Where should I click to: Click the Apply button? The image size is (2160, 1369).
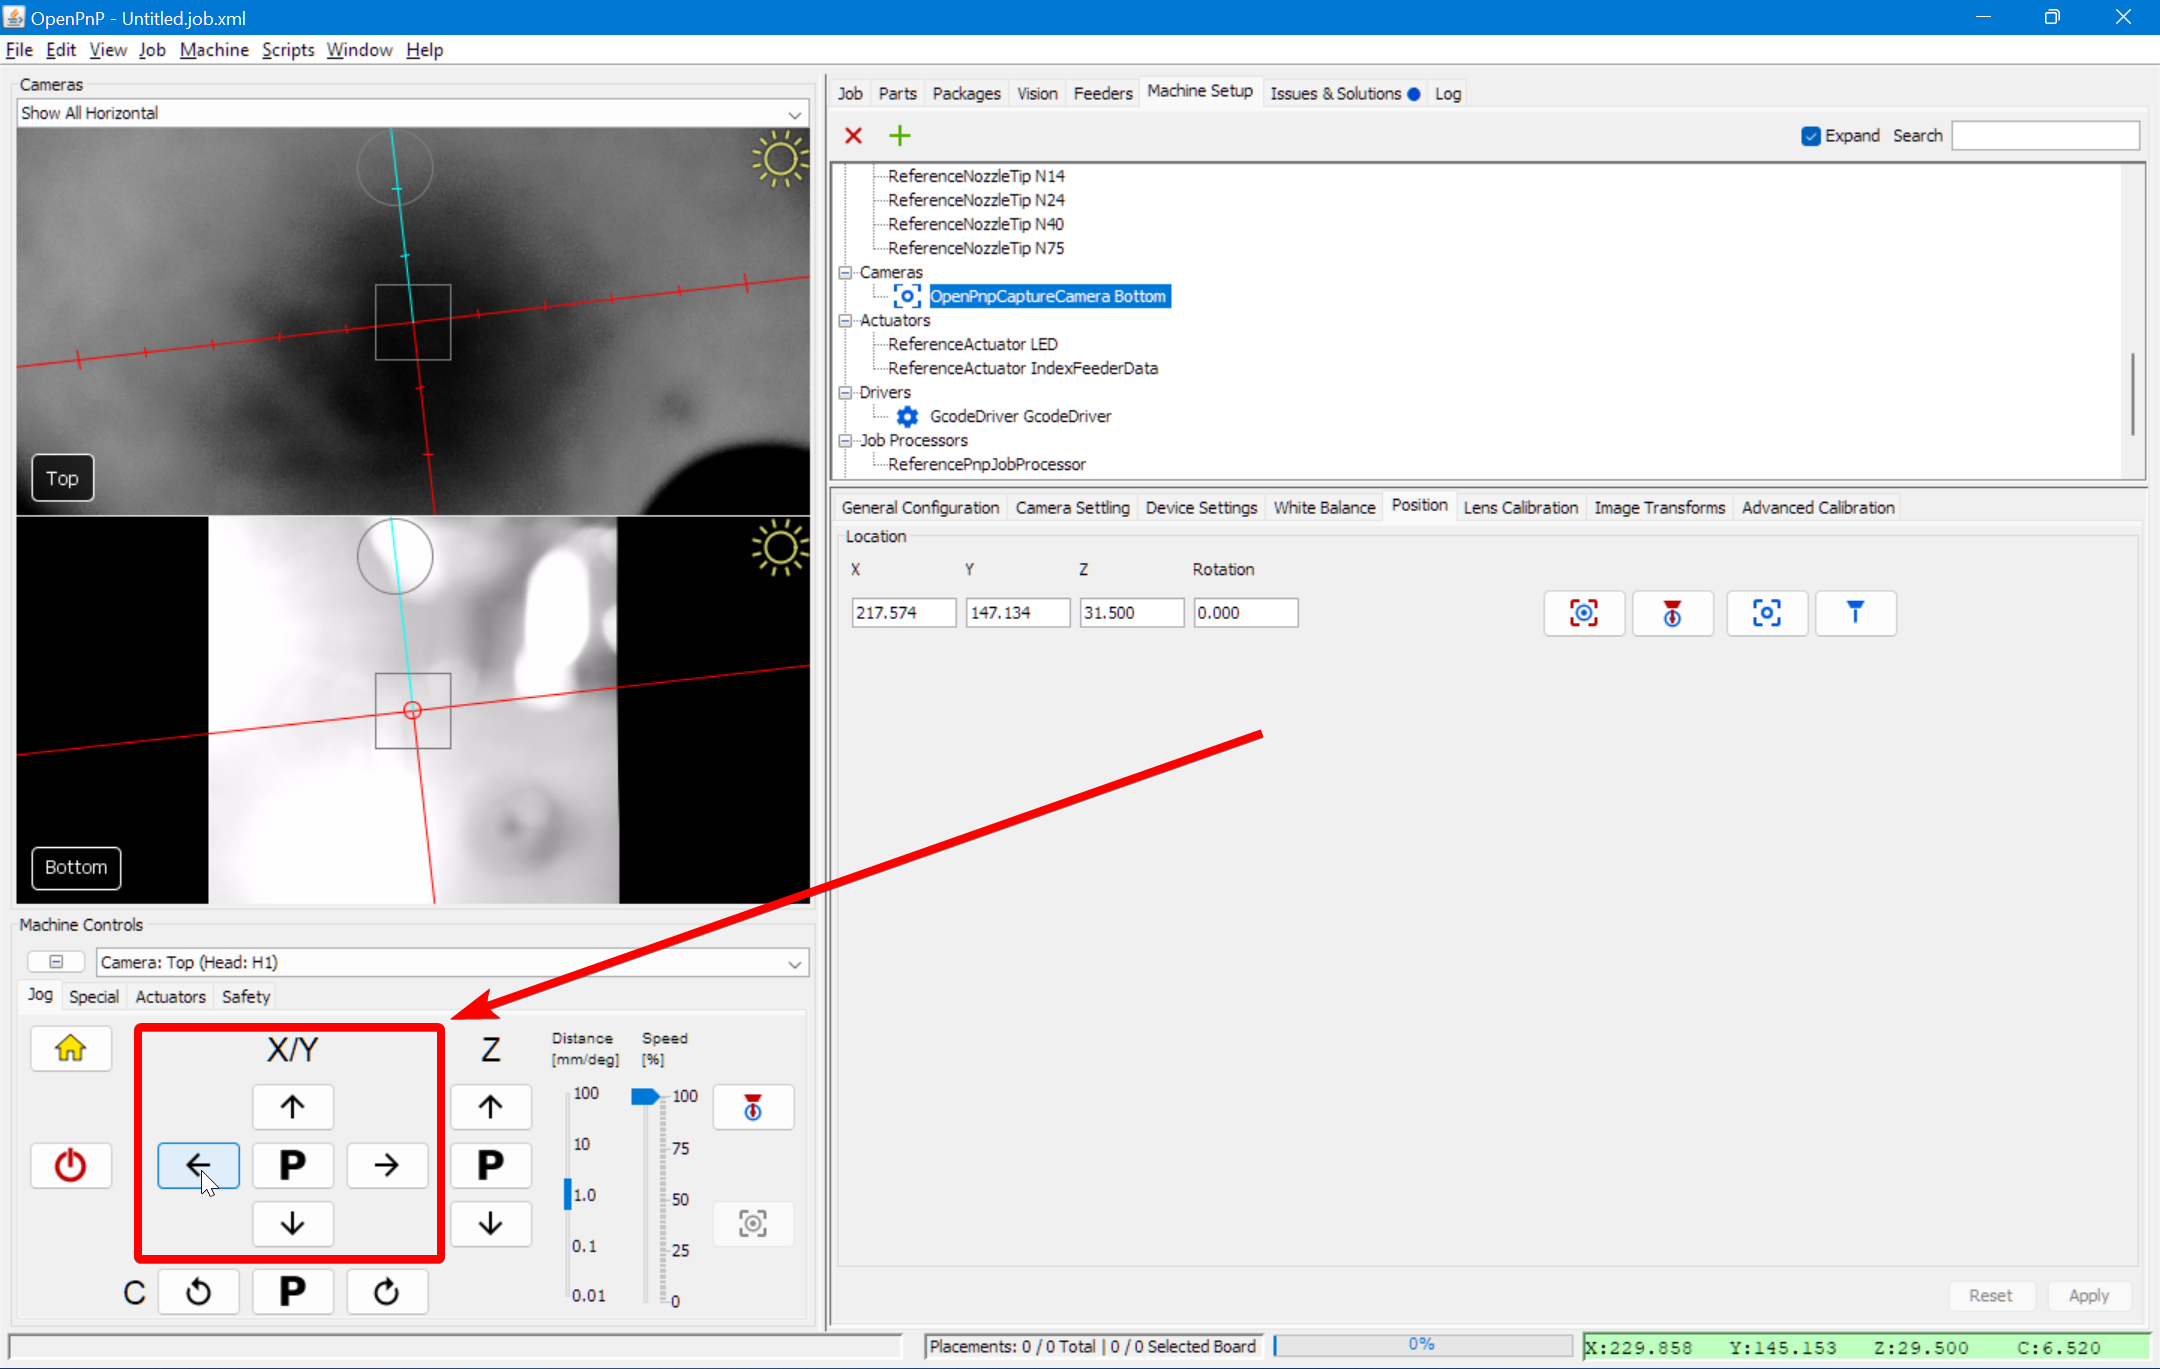pos(2088,1295)
